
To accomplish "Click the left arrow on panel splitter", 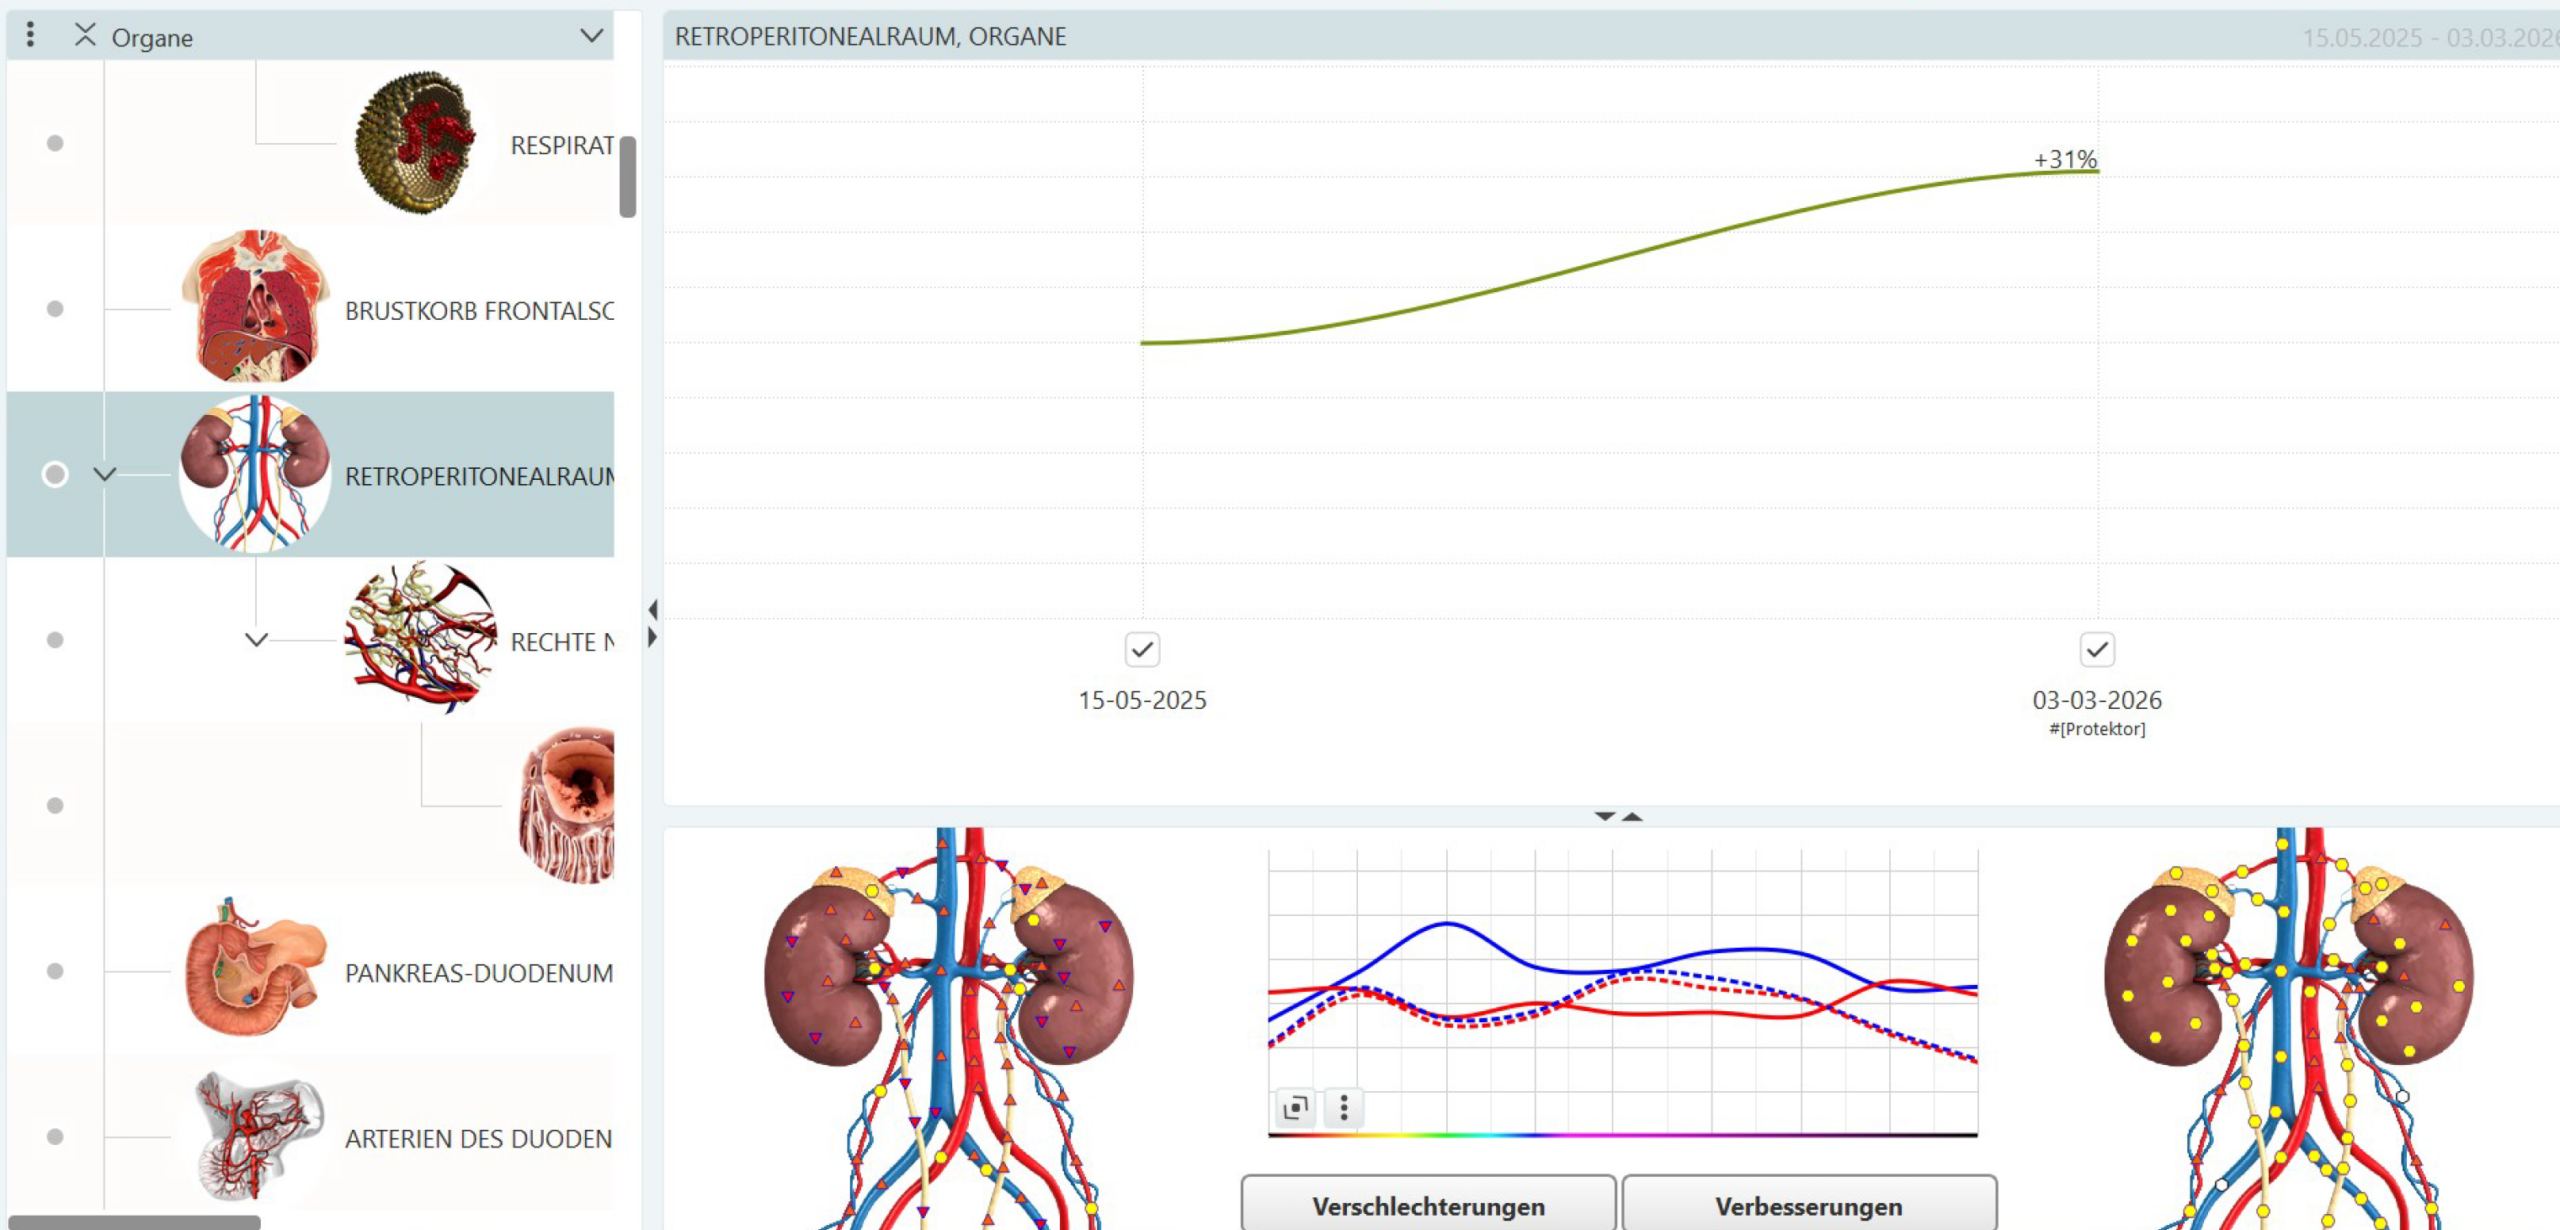I will (x=653, y=609).
